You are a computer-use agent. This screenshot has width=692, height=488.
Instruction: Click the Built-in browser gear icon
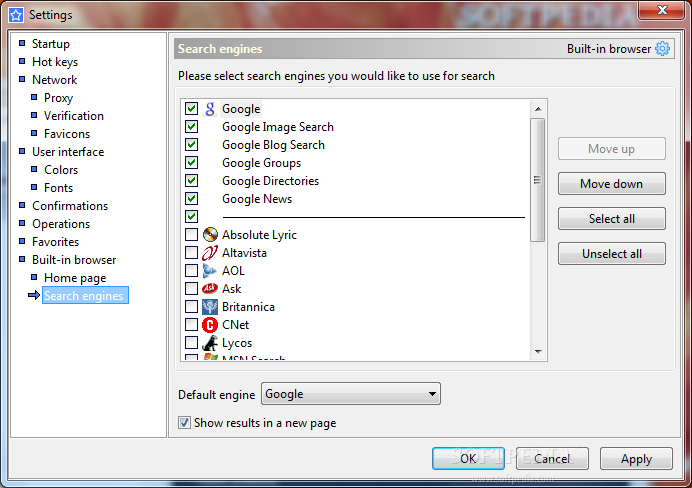[662, 49]
